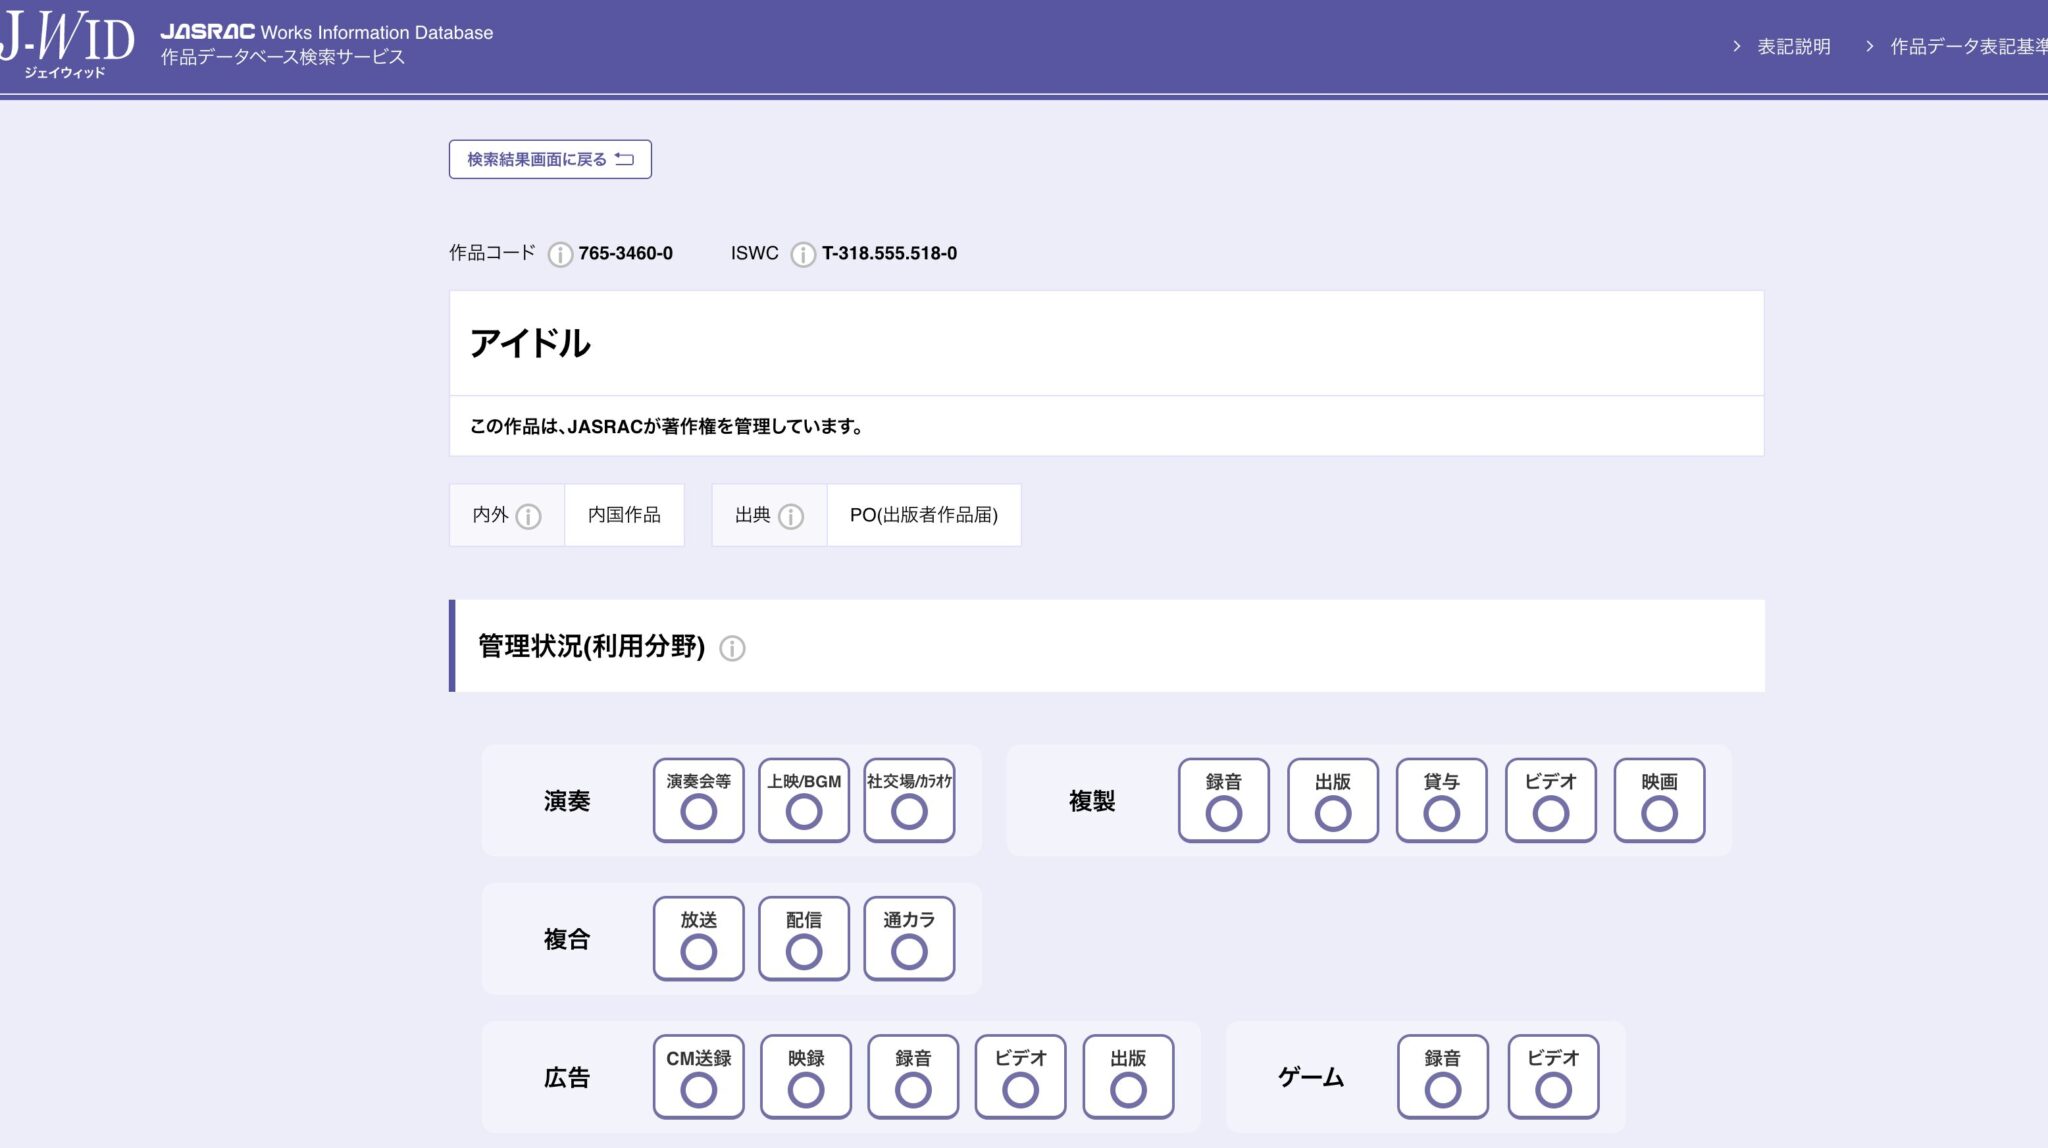Open the info tooltip for 内外
The image size is (2048, 1148).
point(529,516)
